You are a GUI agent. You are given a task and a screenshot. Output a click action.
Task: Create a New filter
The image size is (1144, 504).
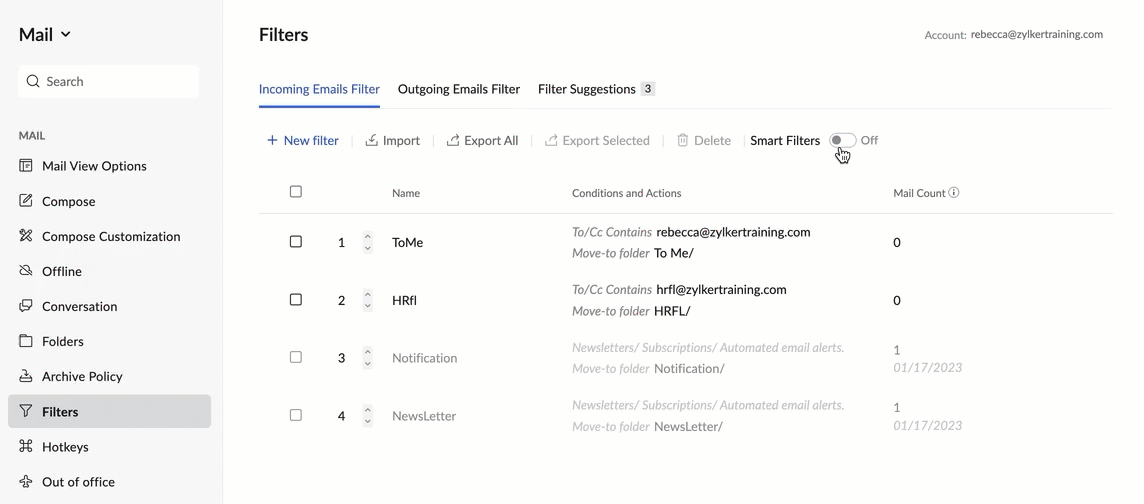[303, 140]
